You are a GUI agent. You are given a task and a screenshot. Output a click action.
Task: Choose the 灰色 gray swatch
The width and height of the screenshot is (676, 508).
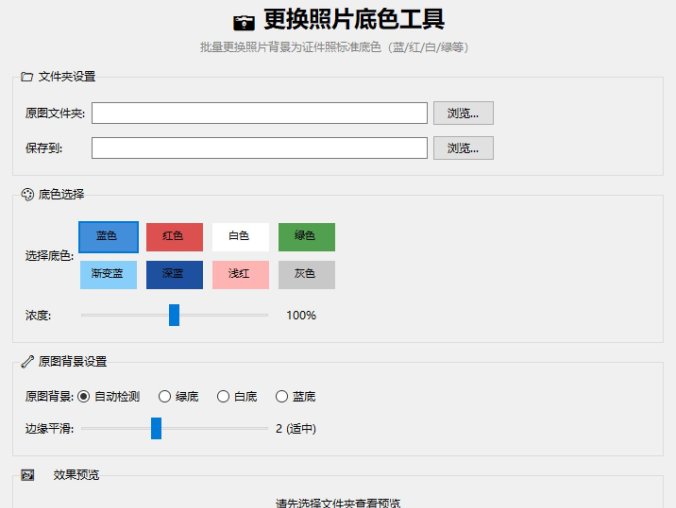tap(307, 274)
